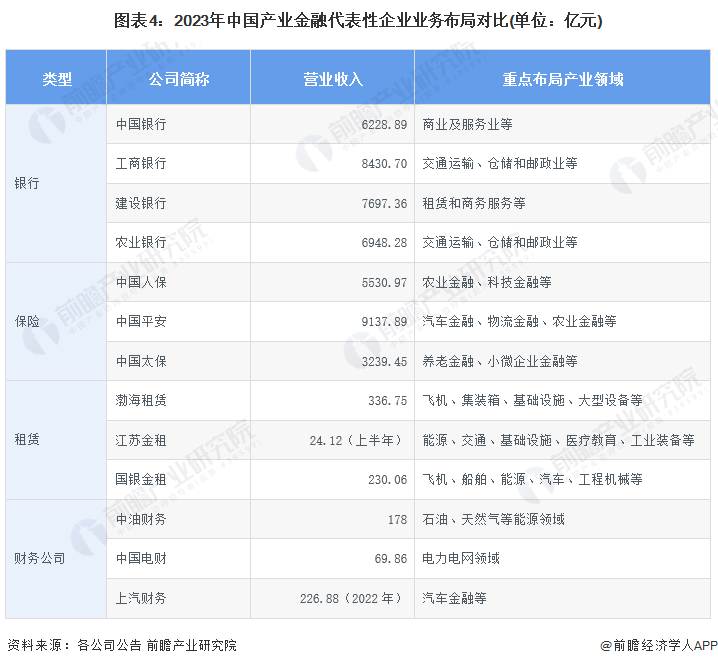
Task: Click the 银行 category cell
Action: pyautogui.click(x=56, y=183)
